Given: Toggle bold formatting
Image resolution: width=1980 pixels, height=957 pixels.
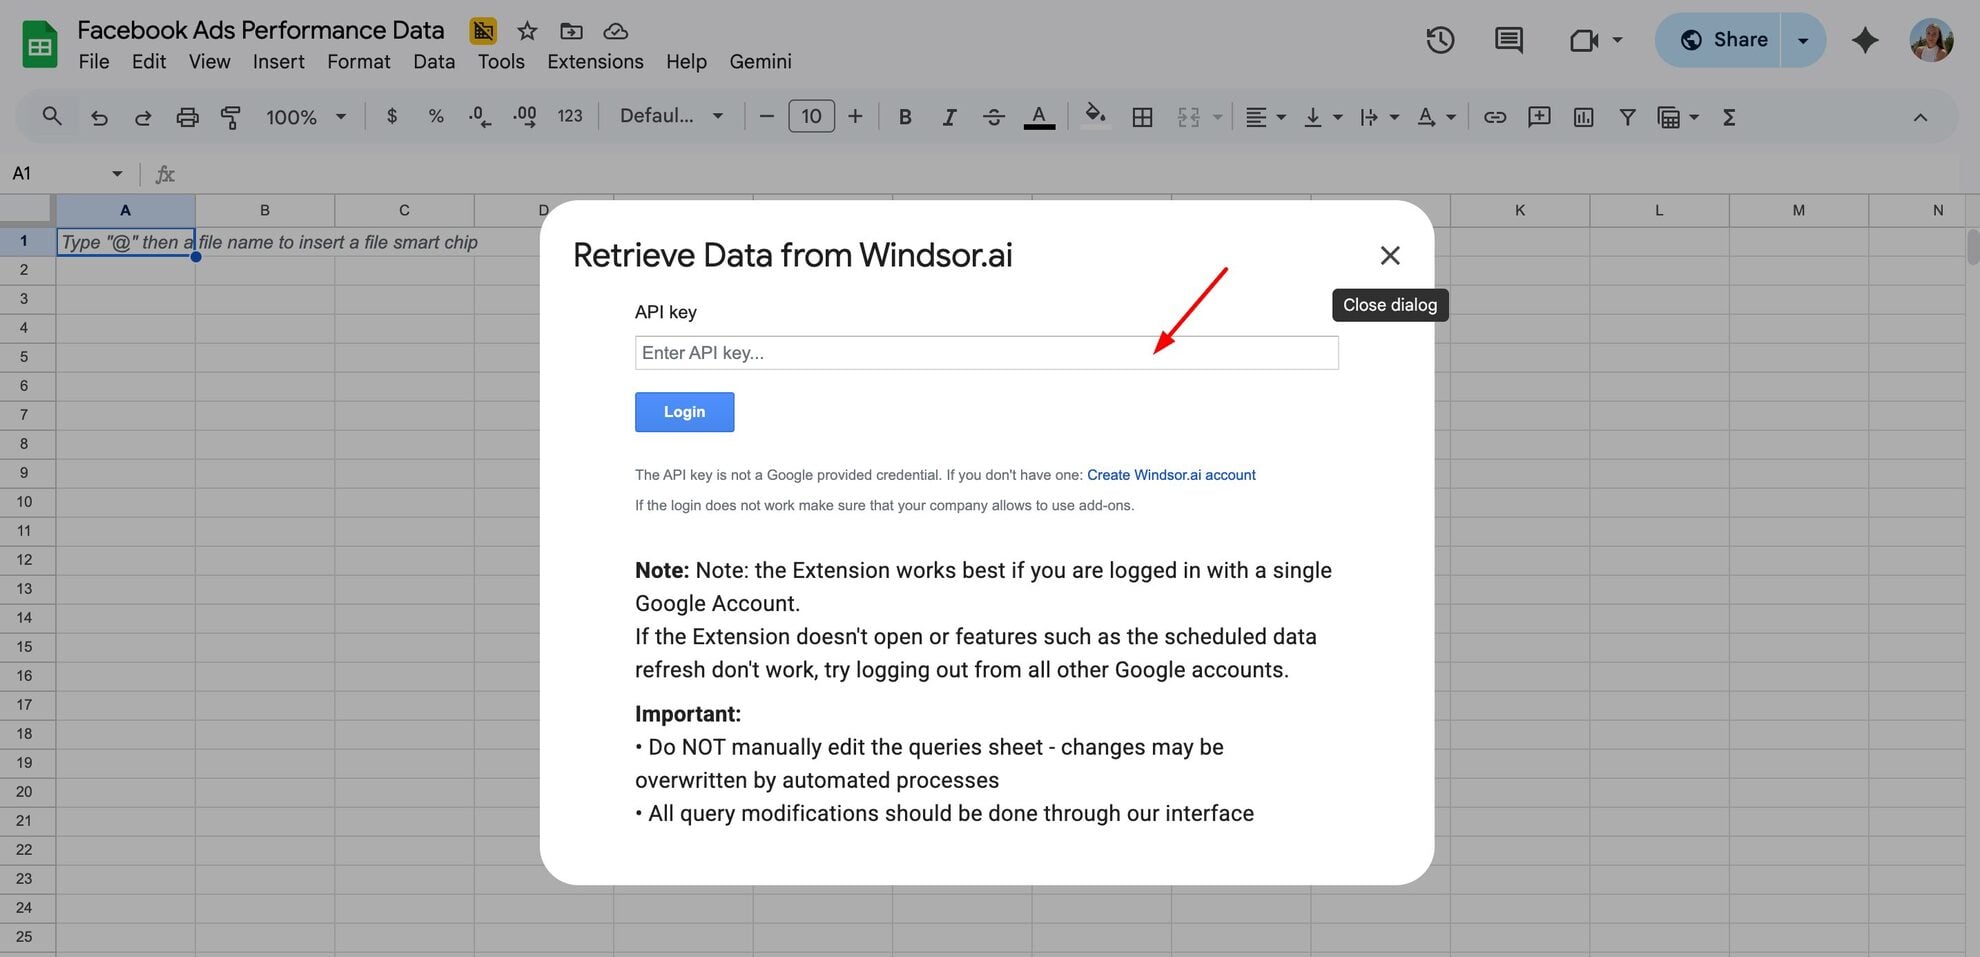Looking at the screenshot, I should (x=904, y=116).
